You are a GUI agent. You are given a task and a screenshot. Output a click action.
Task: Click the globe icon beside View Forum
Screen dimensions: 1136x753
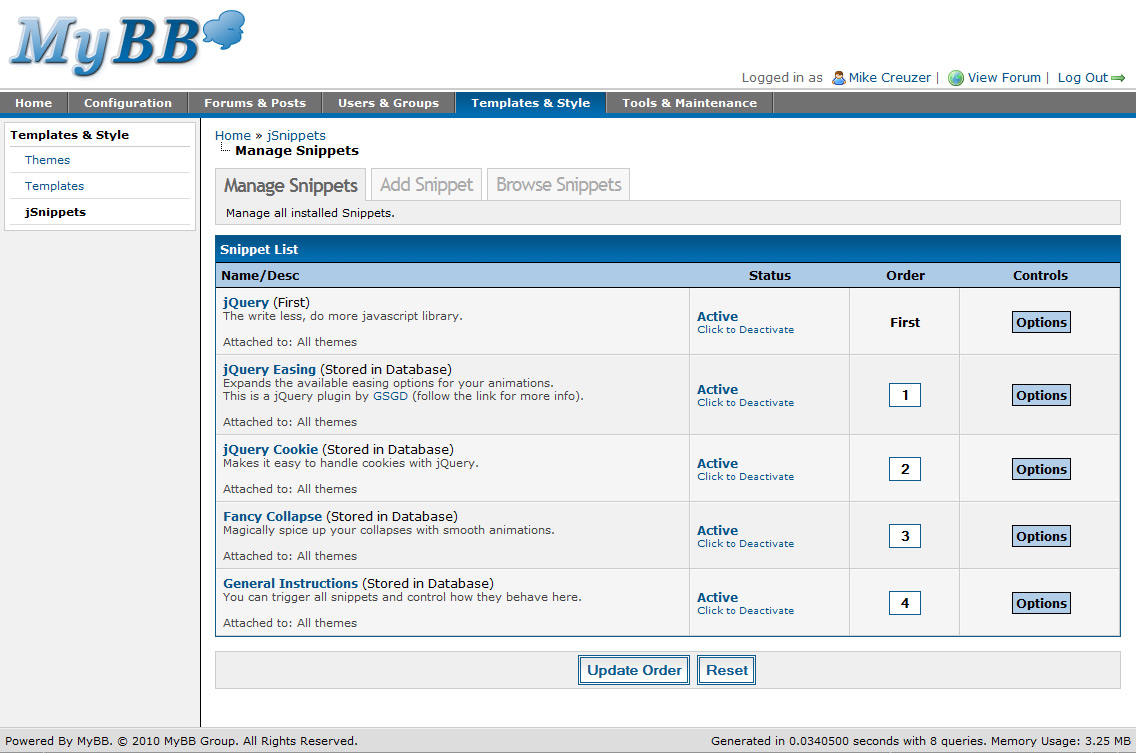(956, 78)
